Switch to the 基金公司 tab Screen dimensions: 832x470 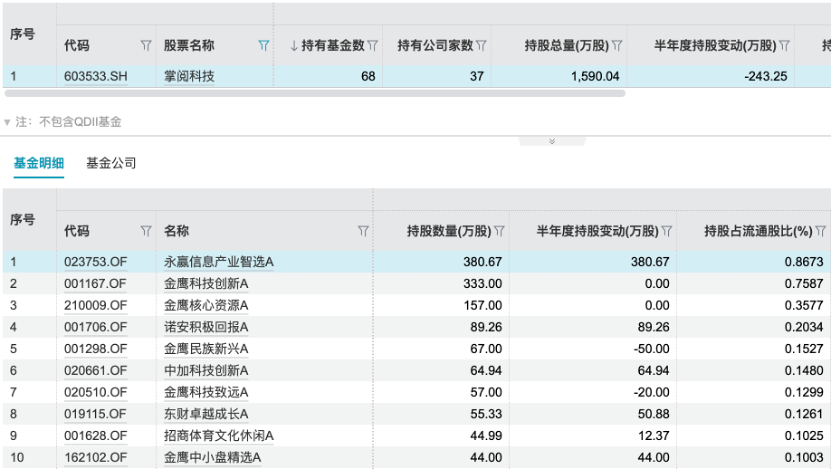click(111, 163)
